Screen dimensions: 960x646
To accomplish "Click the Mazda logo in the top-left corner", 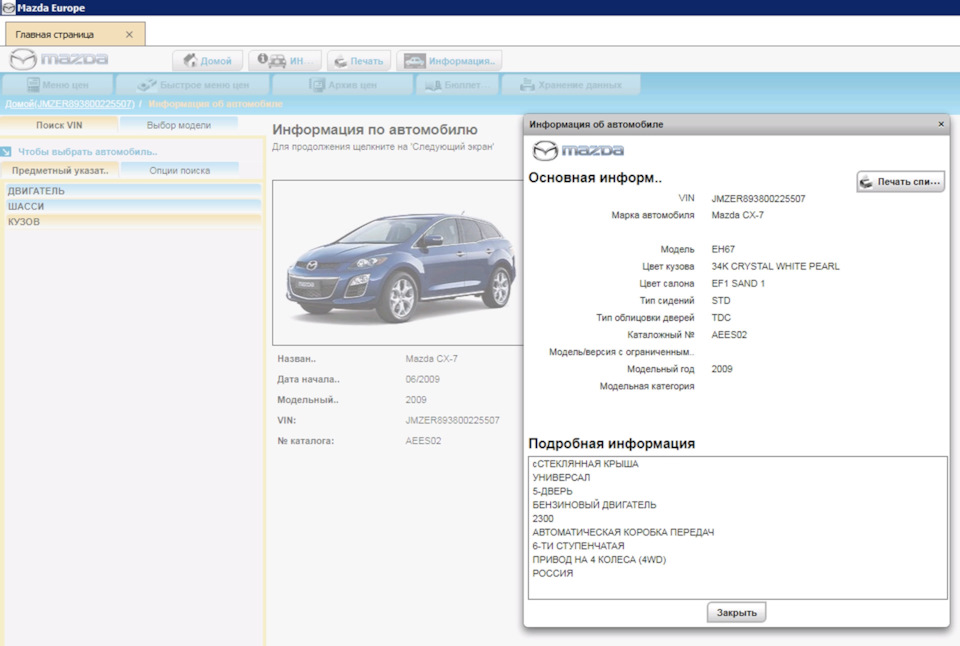I will (x=52, y=60).
